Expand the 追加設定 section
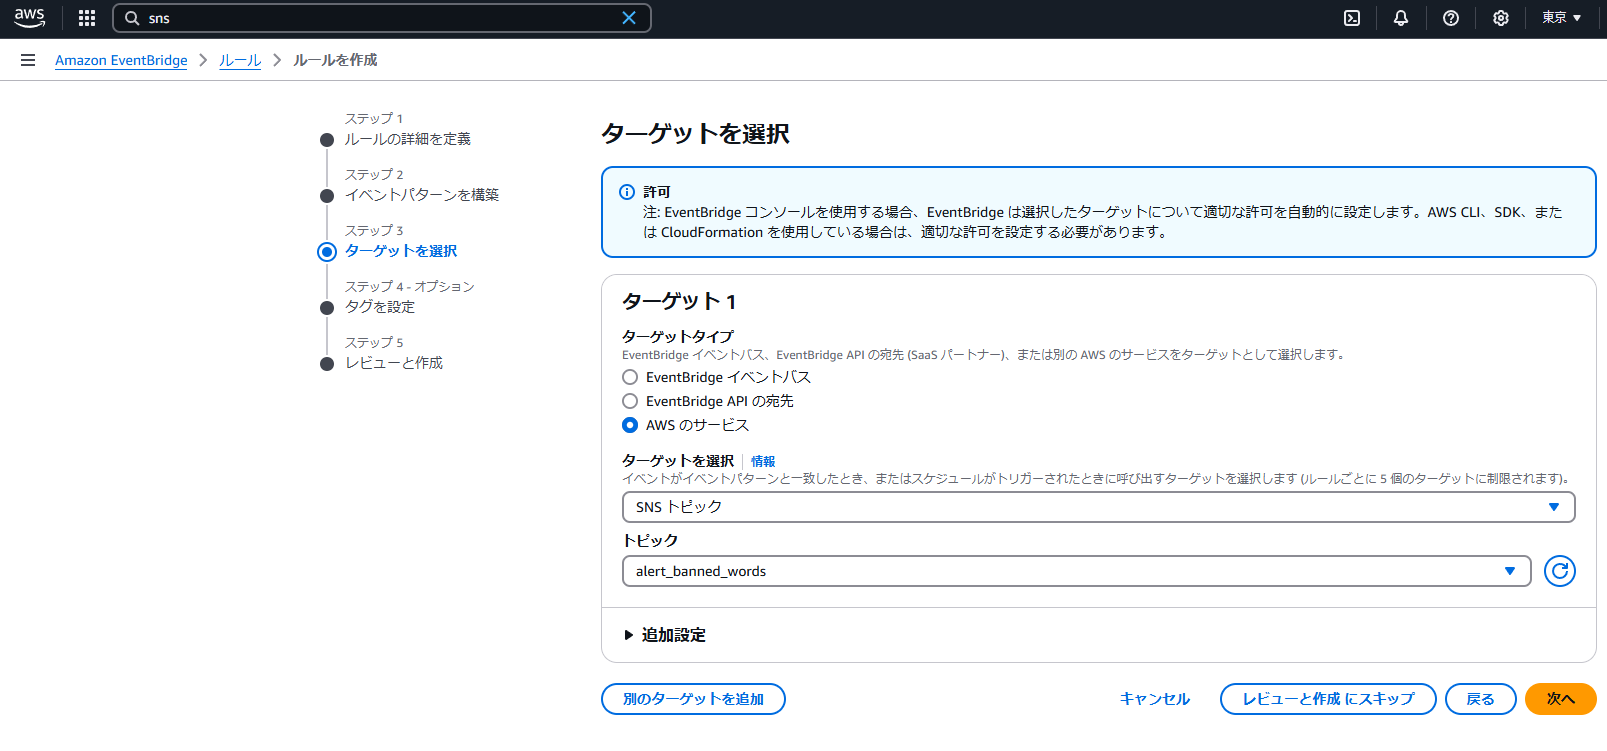 click(x=665, y=635)
